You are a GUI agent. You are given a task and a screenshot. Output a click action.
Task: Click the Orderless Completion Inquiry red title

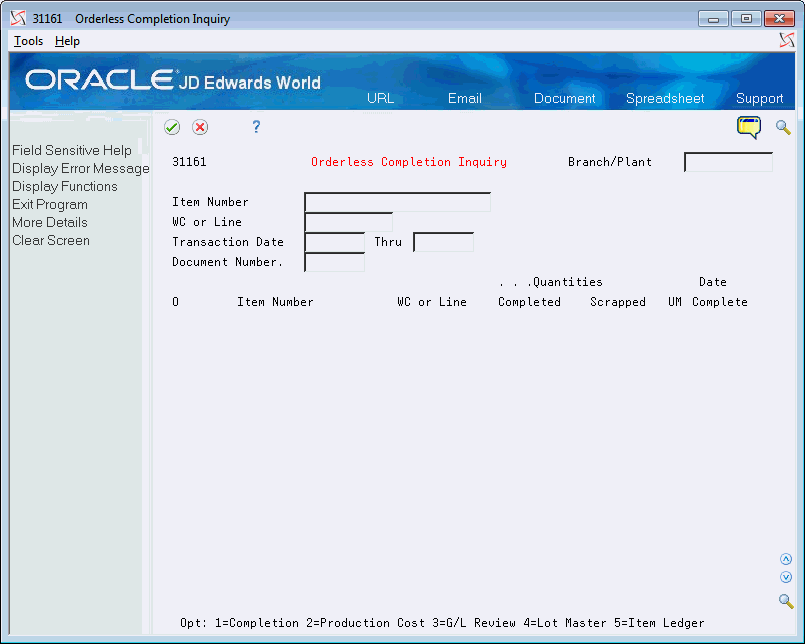(x=409, y=162)
